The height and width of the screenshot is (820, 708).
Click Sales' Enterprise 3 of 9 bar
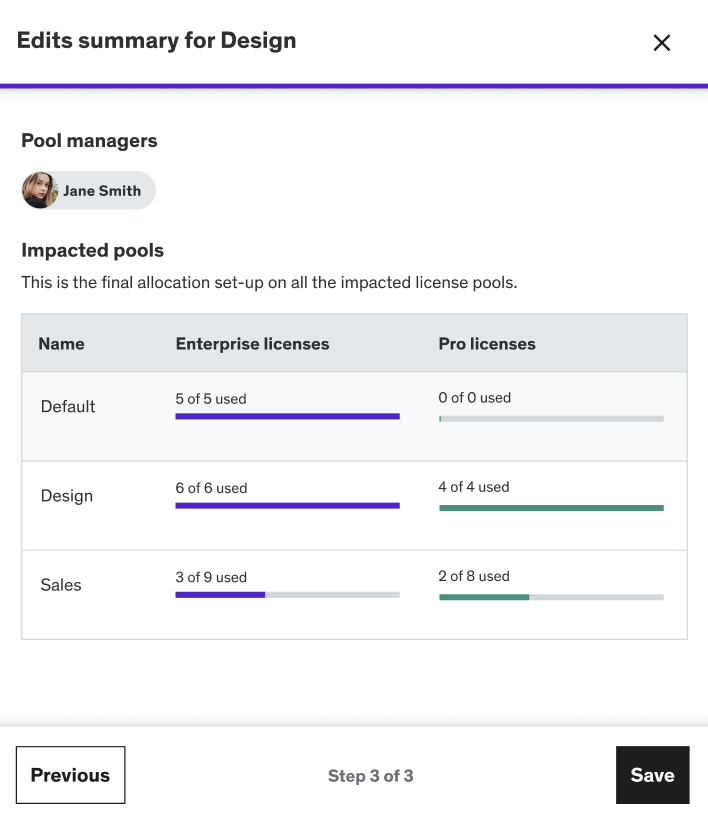pyautogui.click(x=287, y=595)
